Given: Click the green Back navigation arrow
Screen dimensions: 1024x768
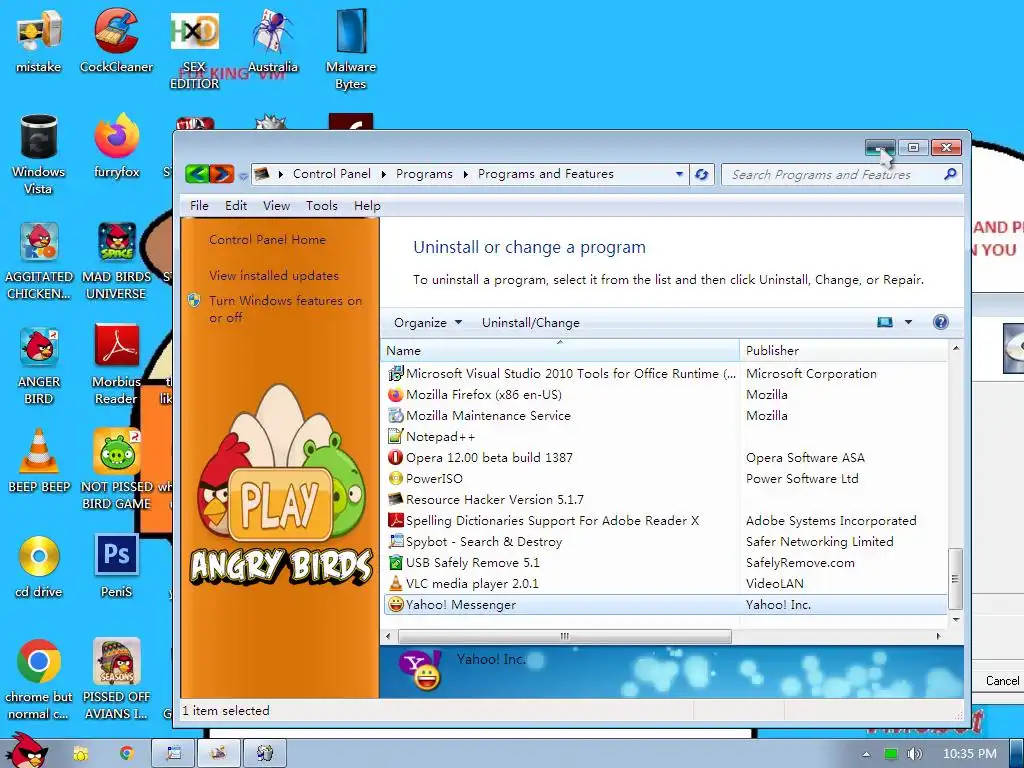Looking at the screenshot, I should pyautogui.click(x=197, y=174).
